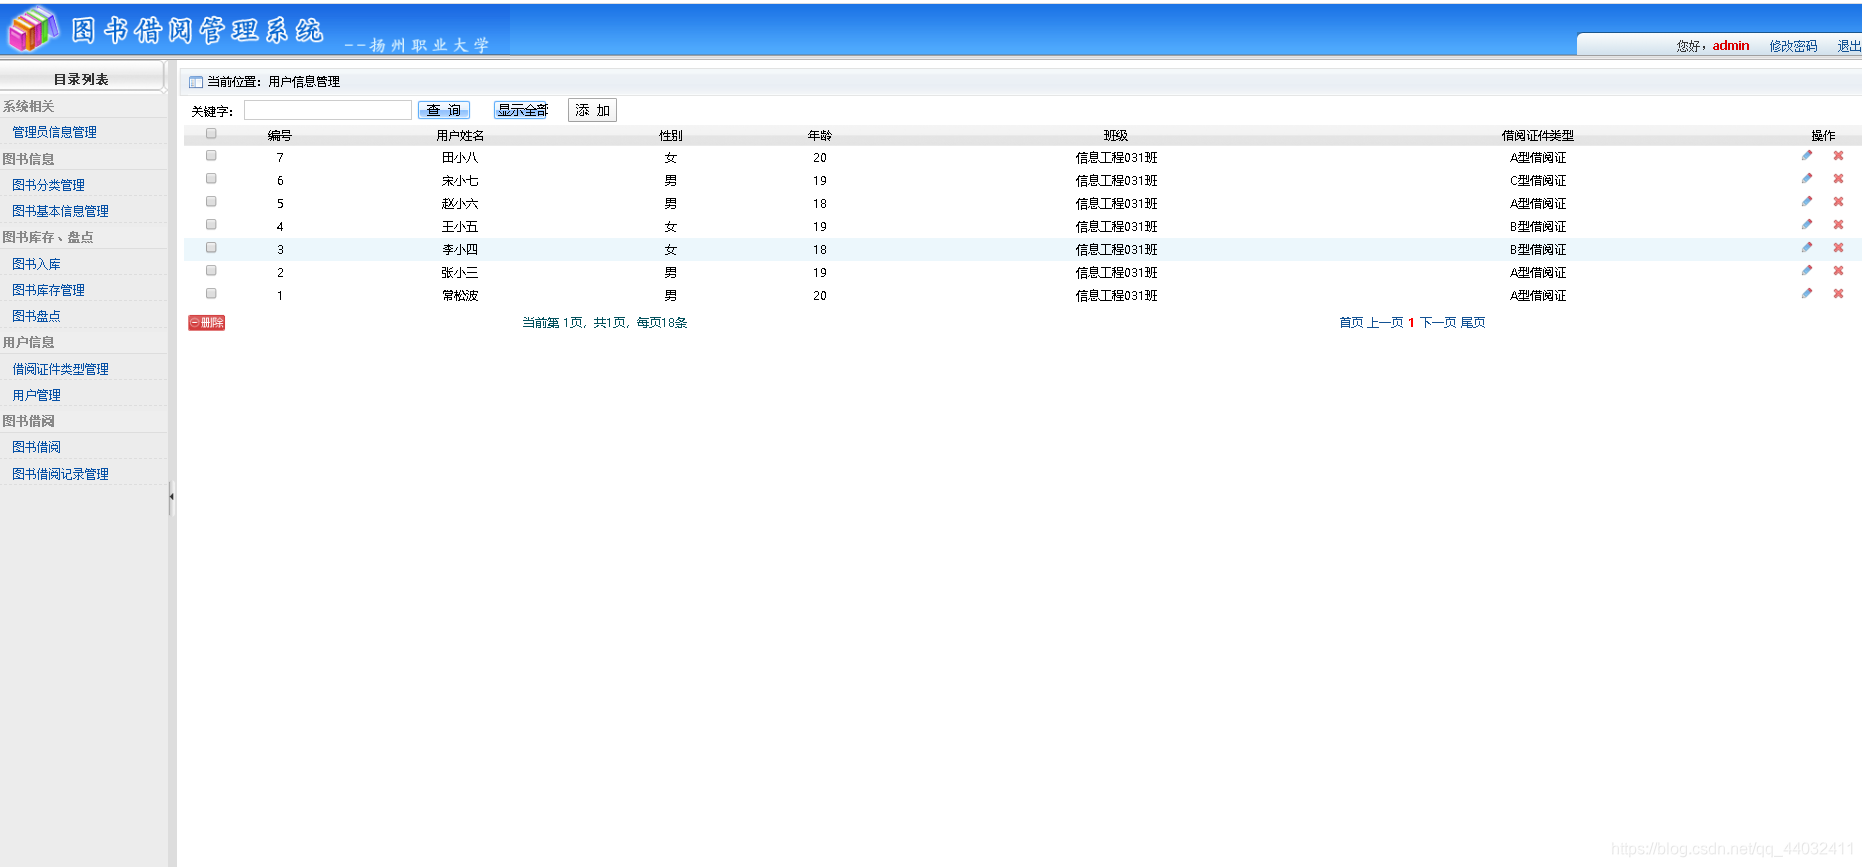Open 图书基本信息管理 in sidebar
1862x867 pixels.
point(60,211)
